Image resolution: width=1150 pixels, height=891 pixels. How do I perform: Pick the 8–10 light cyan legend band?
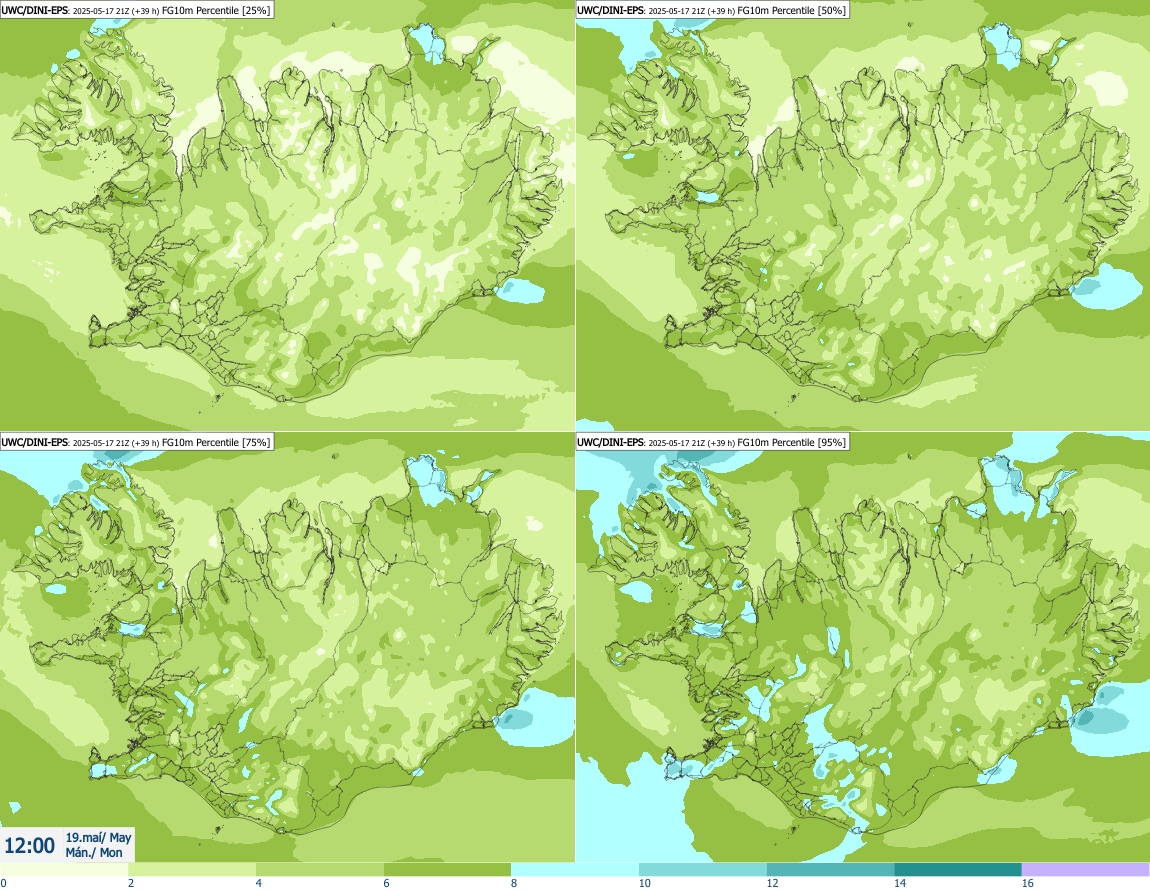pyautogui.click(x=575, y=870)
